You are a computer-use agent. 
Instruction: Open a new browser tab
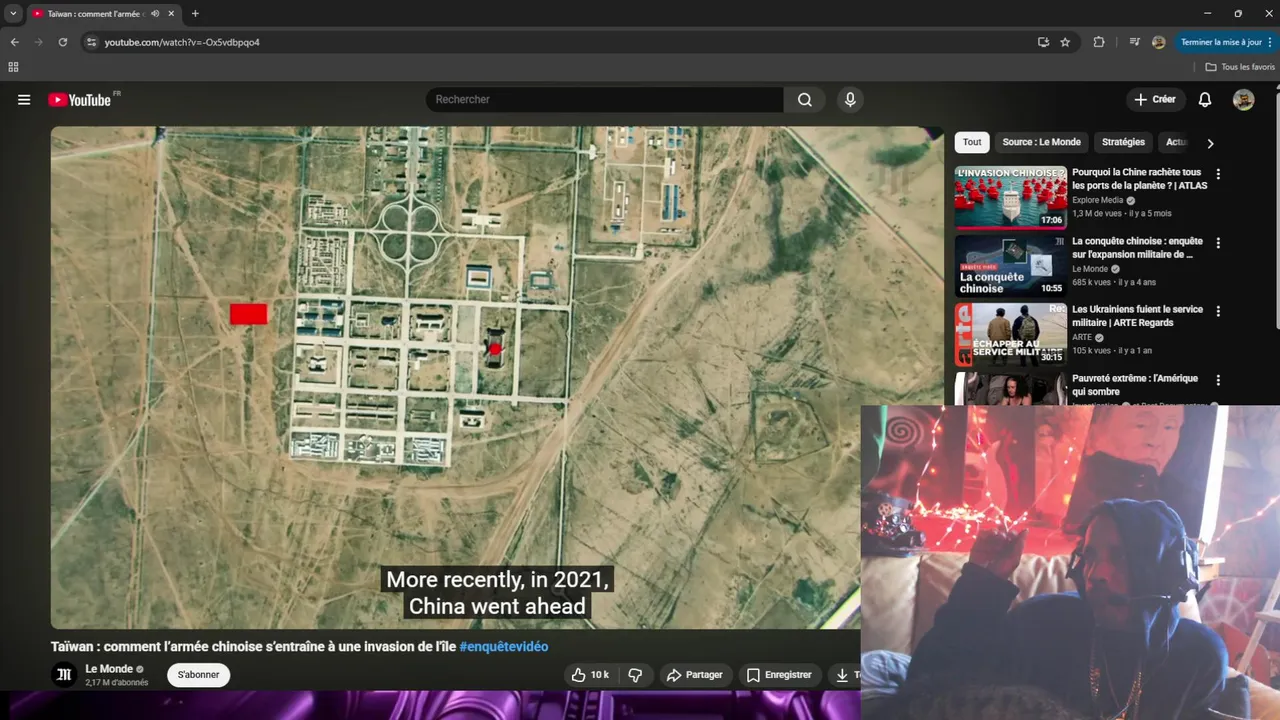click(x=195, y=14)
